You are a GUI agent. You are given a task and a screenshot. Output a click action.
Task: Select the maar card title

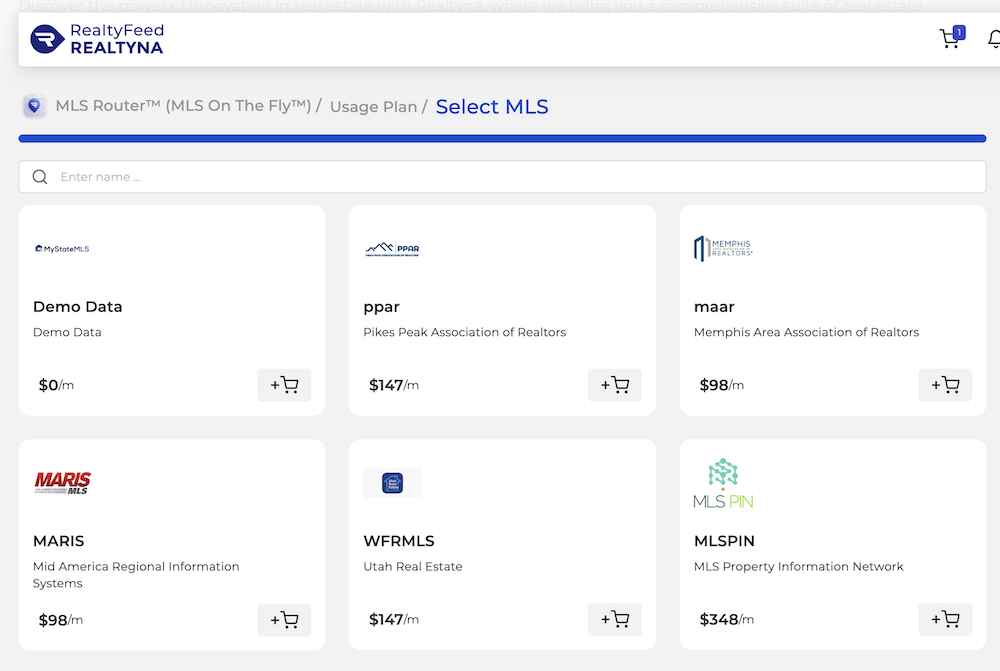tap(714, 307)
